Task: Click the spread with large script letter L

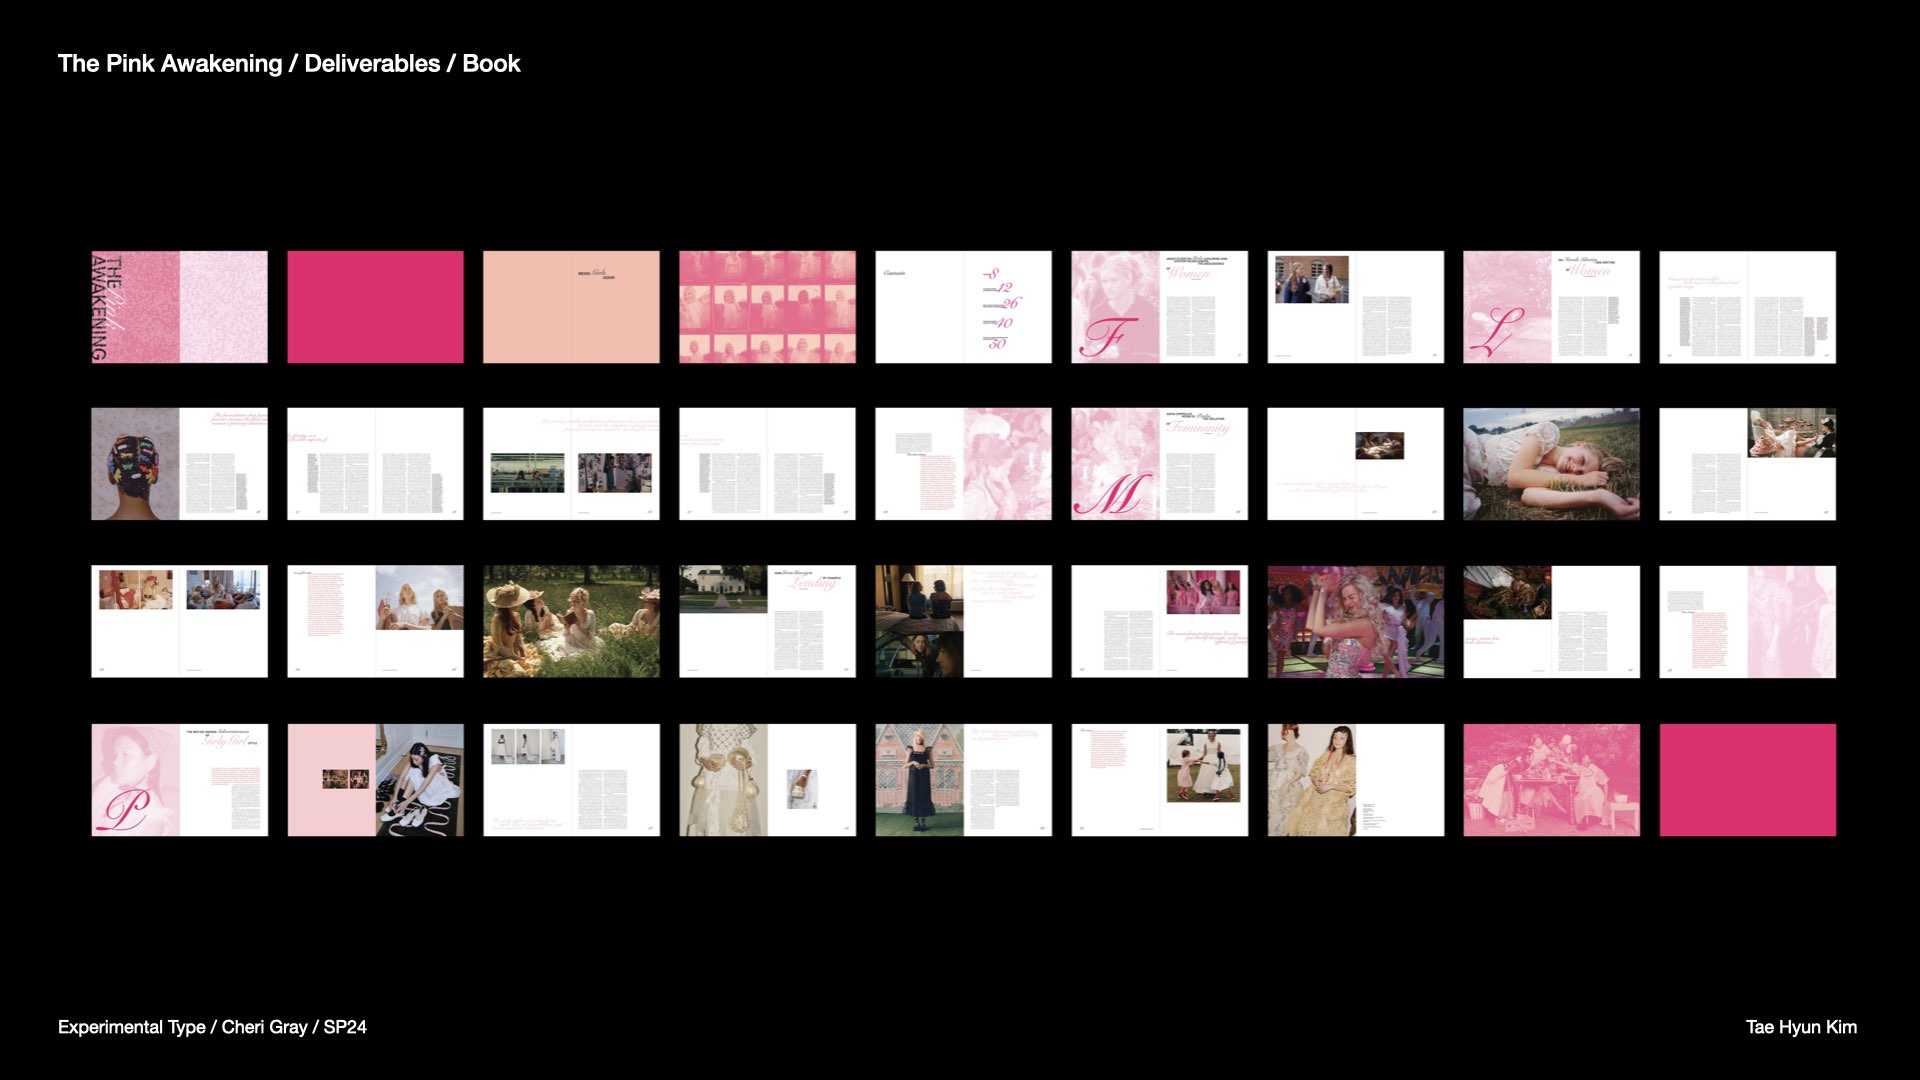Action: [1551, 307]
